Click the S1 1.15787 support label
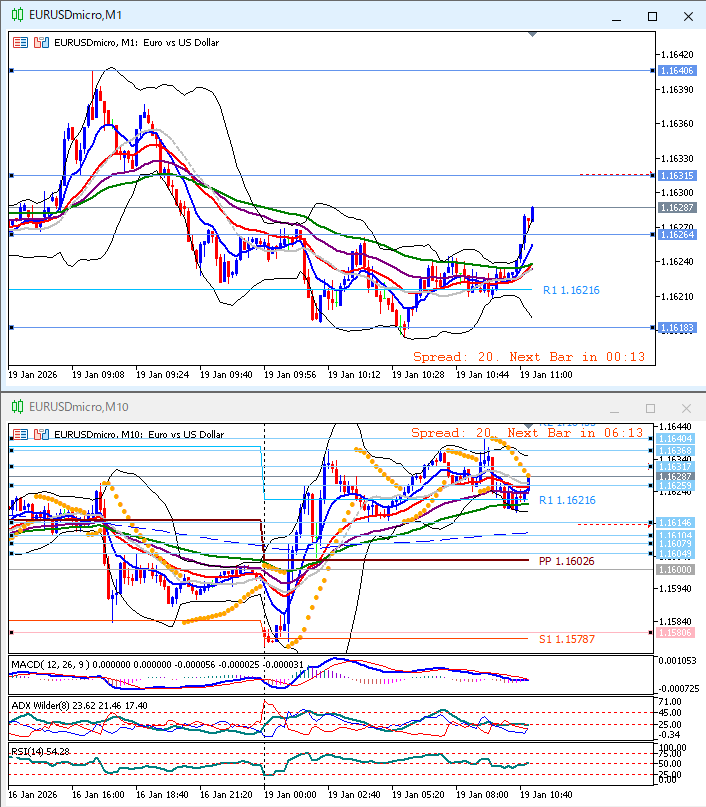 (566, 638)
